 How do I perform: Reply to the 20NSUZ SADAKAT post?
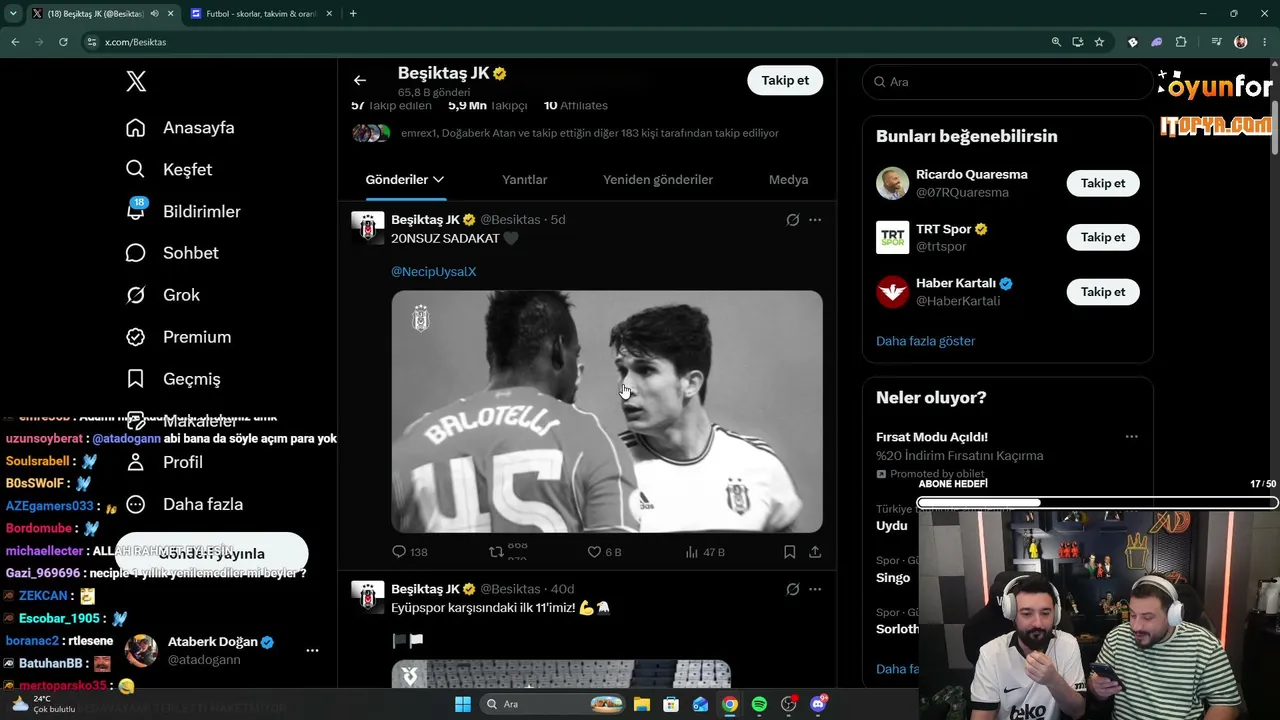click(410, 552)
